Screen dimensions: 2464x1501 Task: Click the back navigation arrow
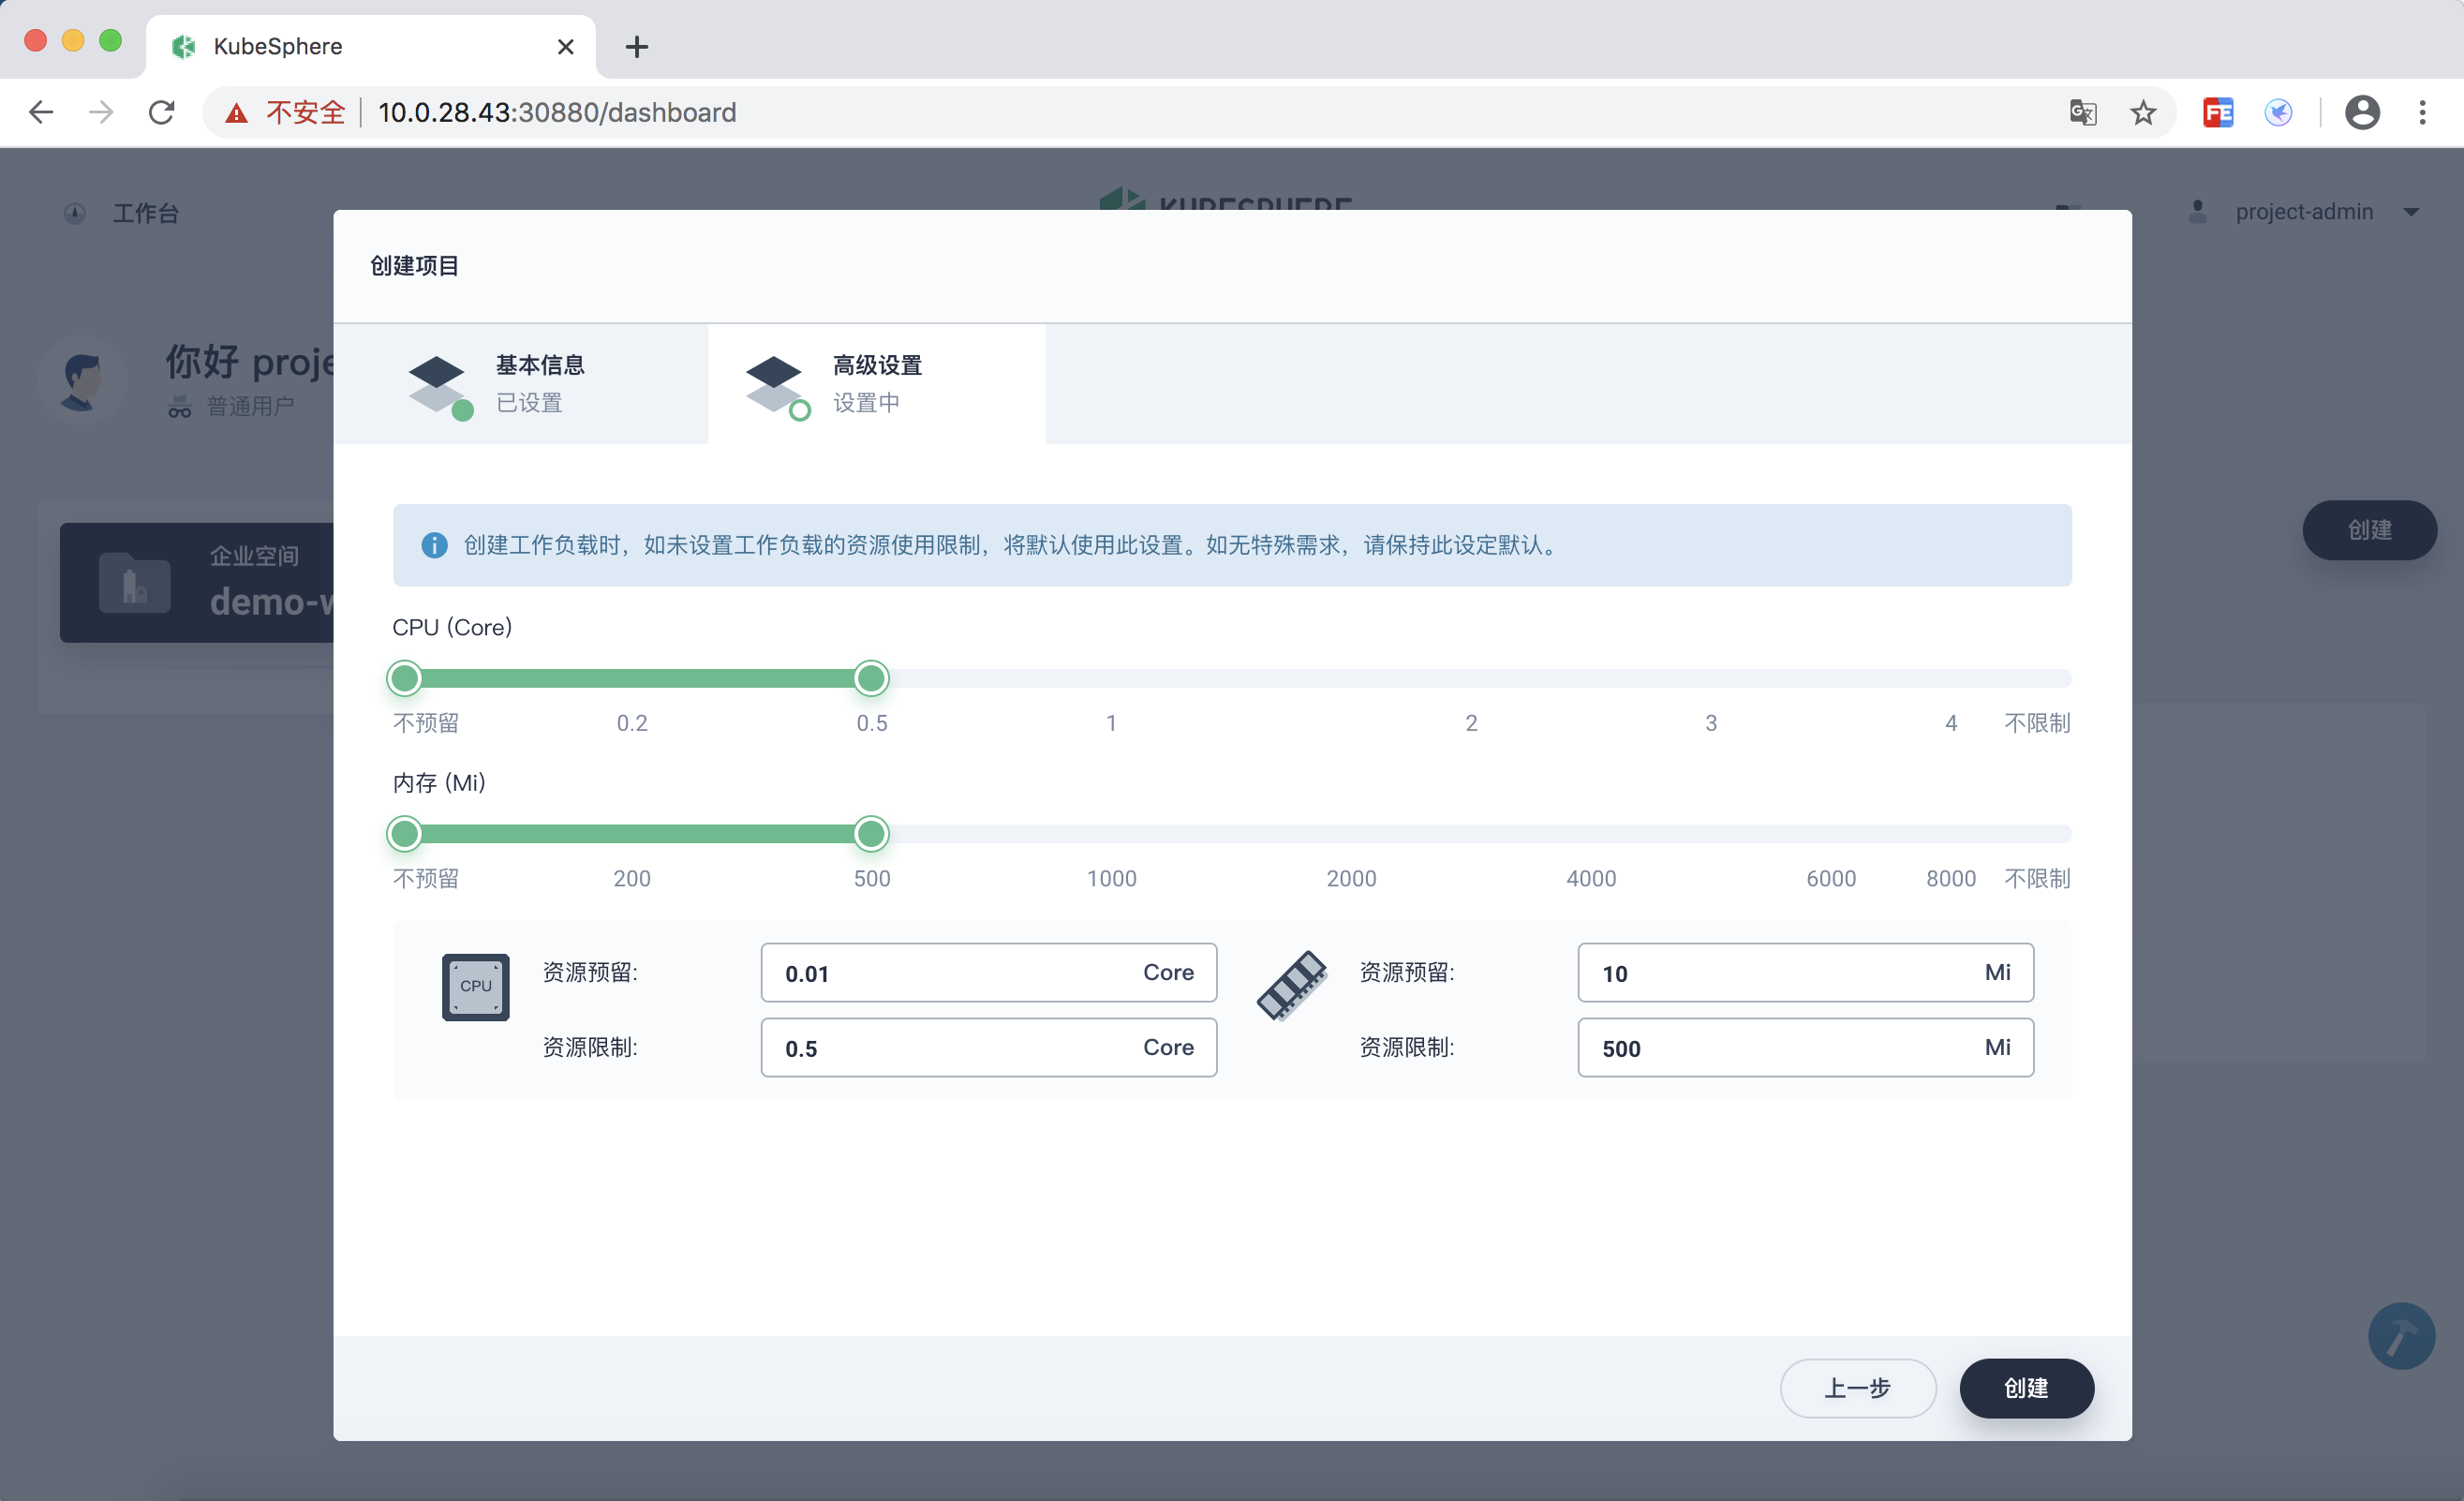41,112
